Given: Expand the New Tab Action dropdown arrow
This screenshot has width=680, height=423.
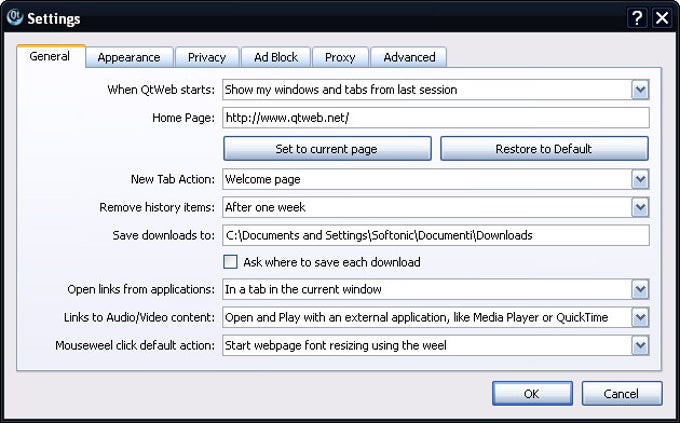Looking at the screenshot, I should click(x=640, y=179).
